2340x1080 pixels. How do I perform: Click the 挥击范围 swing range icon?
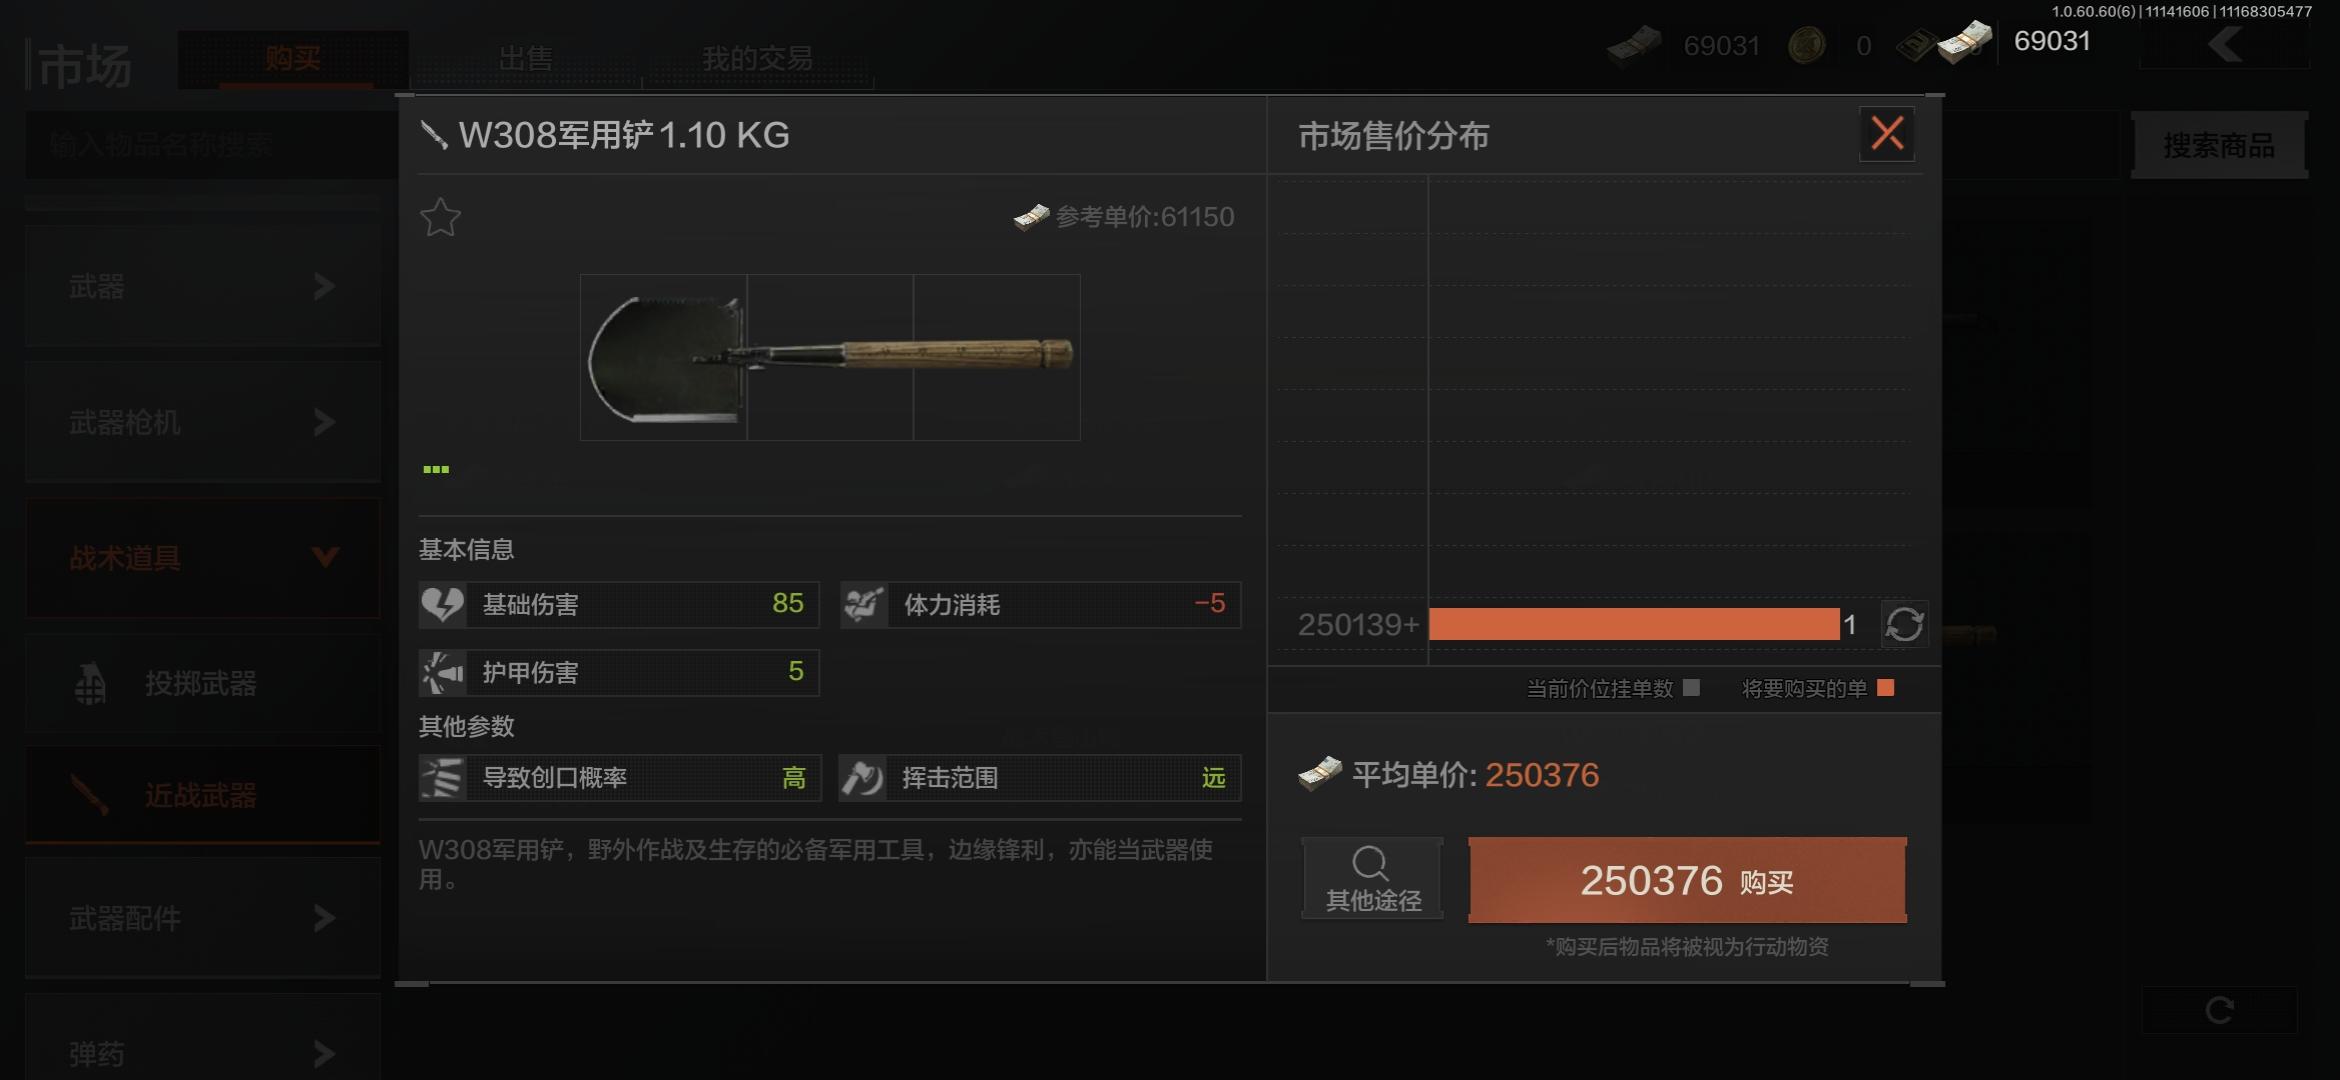pos(862,778)
